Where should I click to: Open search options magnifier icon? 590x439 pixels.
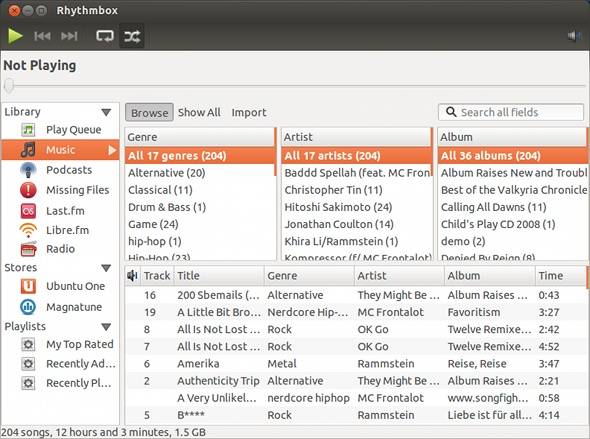(x=451, y=112)
